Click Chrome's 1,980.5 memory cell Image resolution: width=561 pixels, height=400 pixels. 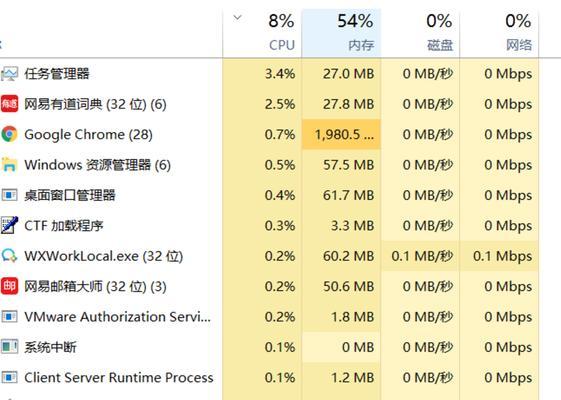click(341, 135)
